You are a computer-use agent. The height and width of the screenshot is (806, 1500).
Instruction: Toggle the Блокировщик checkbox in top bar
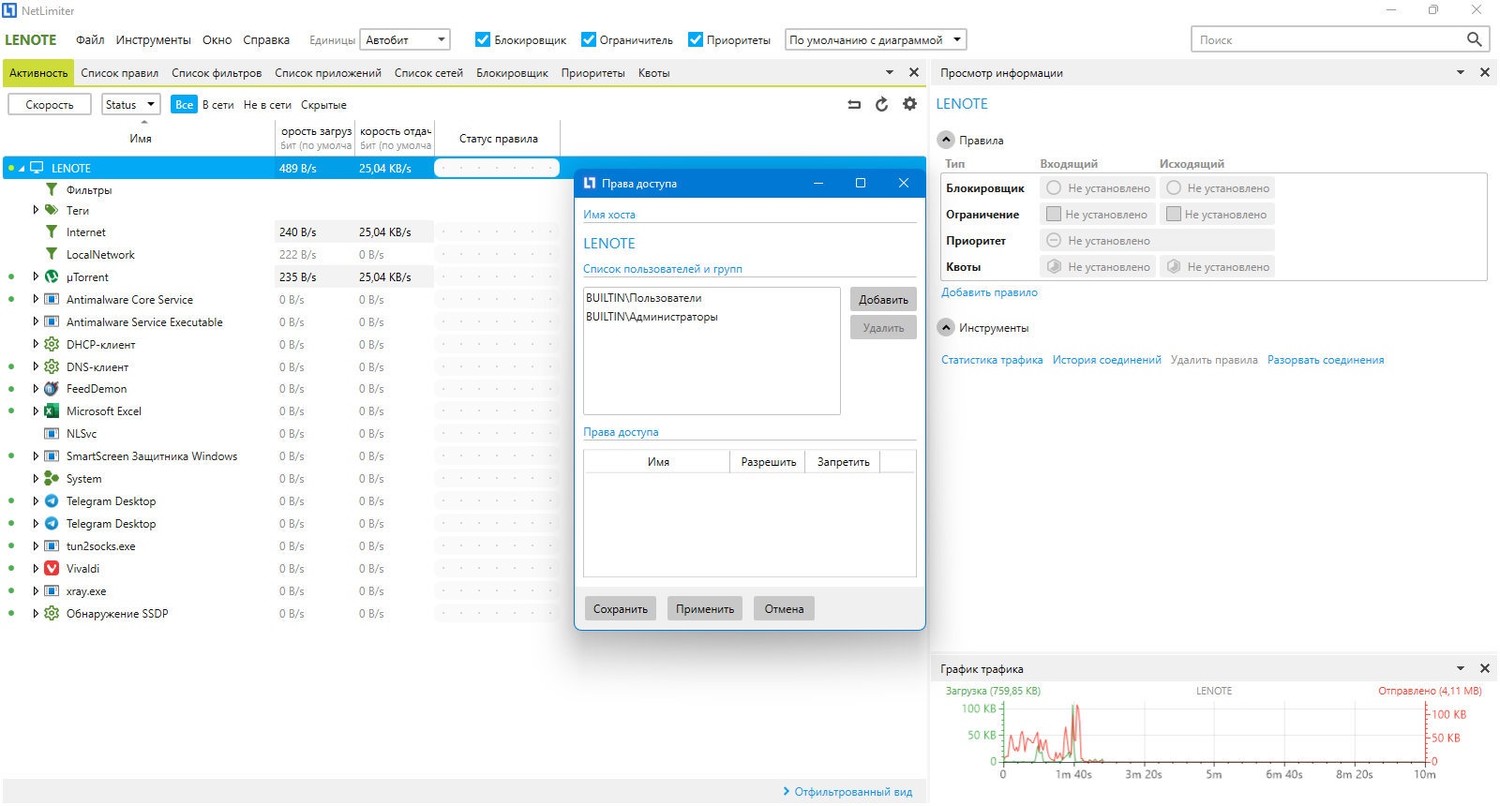pyautogui.click(x=483, y=40)
